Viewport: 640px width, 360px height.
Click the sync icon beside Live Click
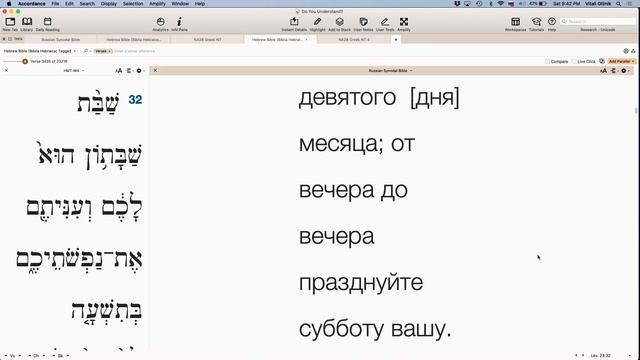[602, 61]
